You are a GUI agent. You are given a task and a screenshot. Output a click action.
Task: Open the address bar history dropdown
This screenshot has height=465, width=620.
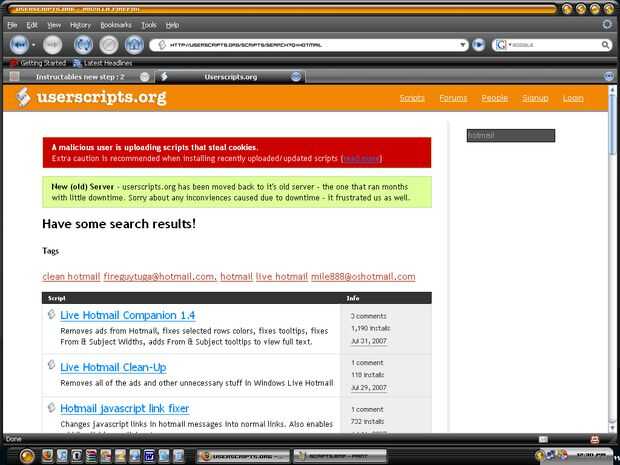click(462, 45)
